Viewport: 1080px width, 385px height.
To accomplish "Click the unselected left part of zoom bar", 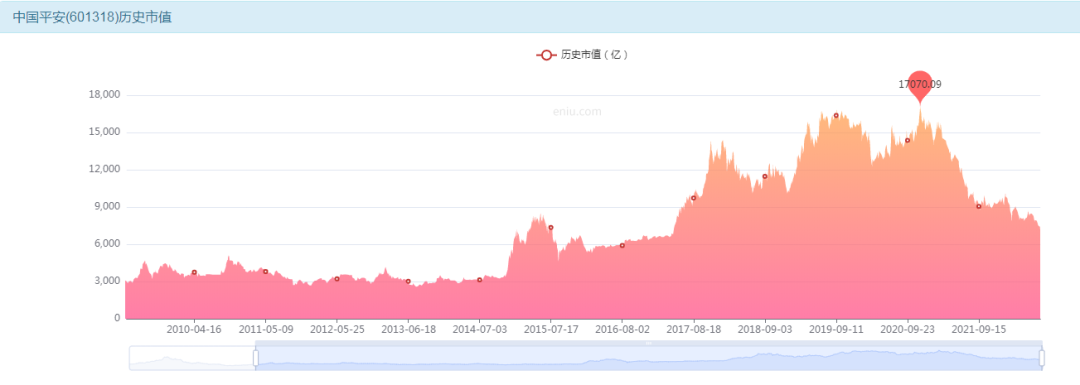I will [x=191, y=358].
